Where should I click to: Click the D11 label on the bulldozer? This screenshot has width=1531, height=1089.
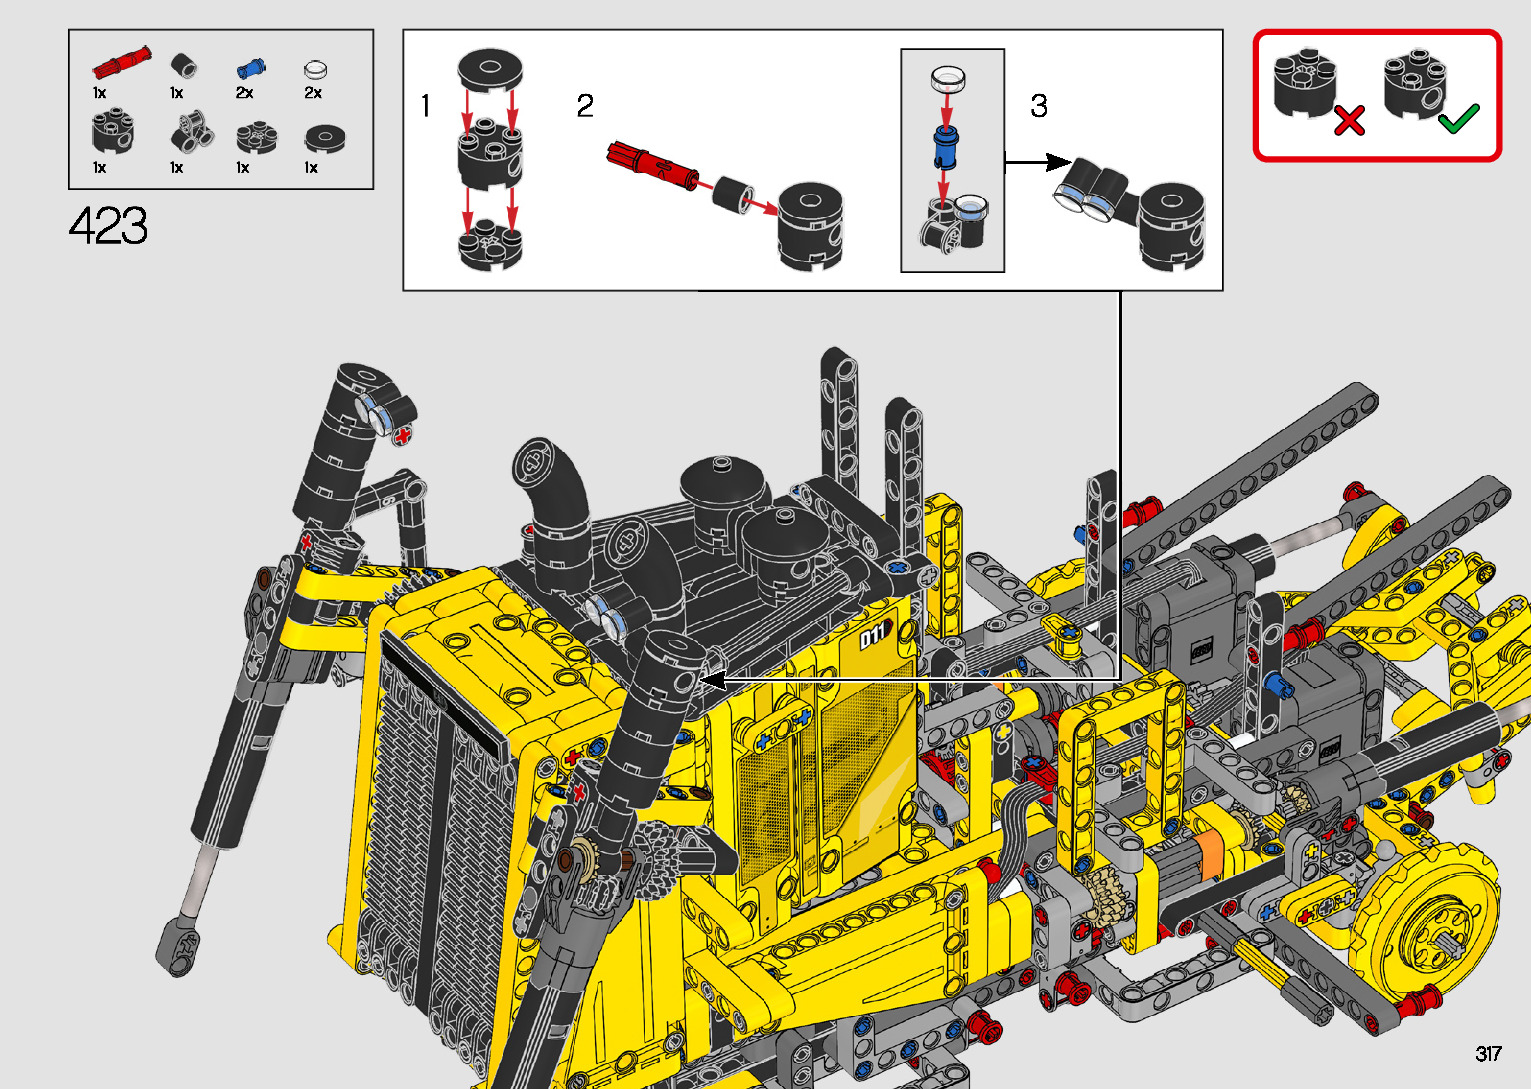[x=876, y=634]
